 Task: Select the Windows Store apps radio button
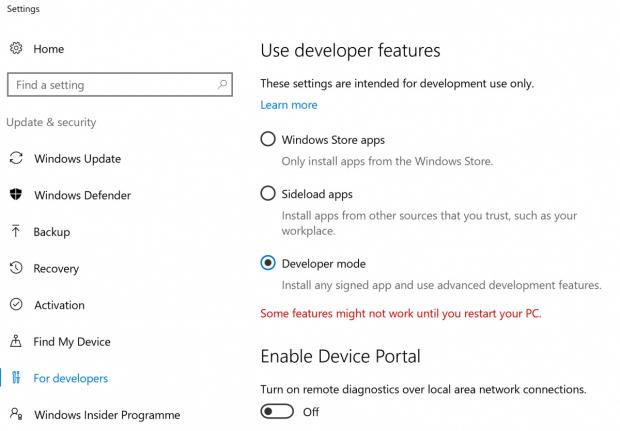[x=268, y=140]
